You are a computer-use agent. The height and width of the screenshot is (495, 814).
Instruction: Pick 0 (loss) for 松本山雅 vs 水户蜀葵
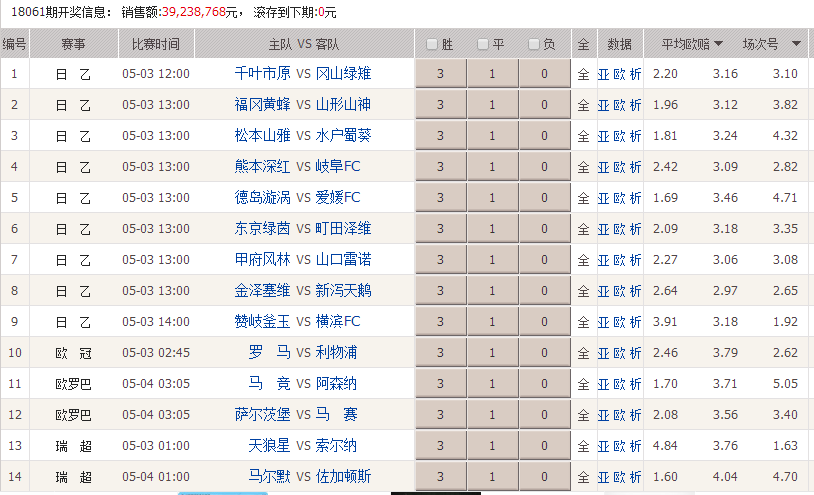544,136
